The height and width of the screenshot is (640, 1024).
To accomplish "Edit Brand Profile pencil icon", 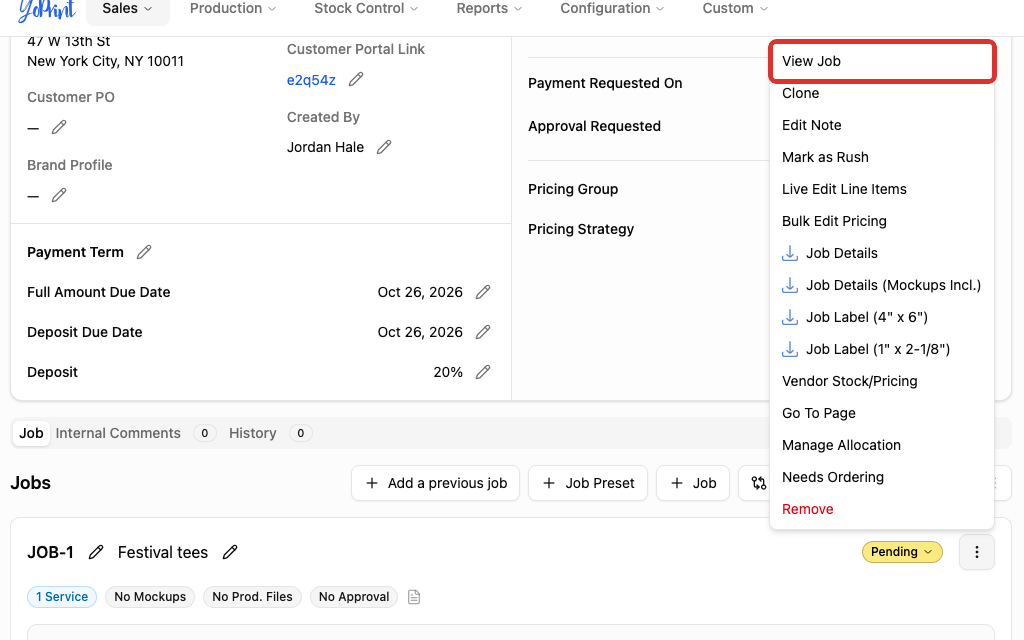I will coord(59,195).
